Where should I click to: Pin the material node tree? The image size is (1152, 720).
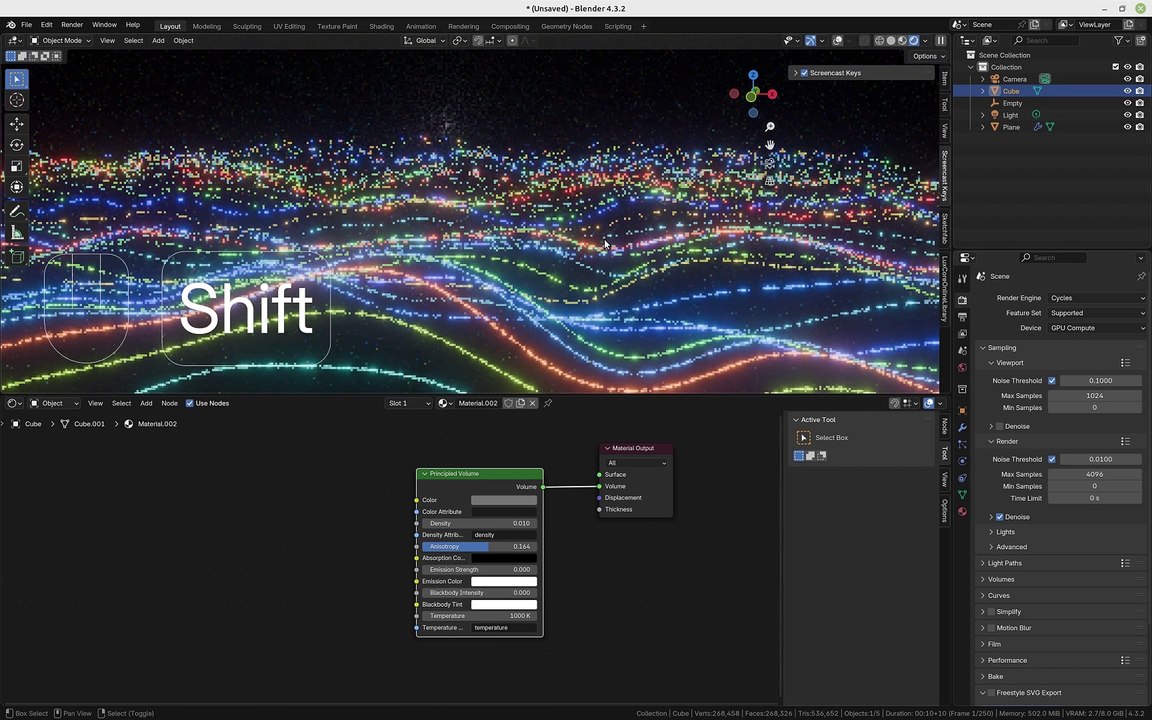pyautogui.click(x=548, y=403)
